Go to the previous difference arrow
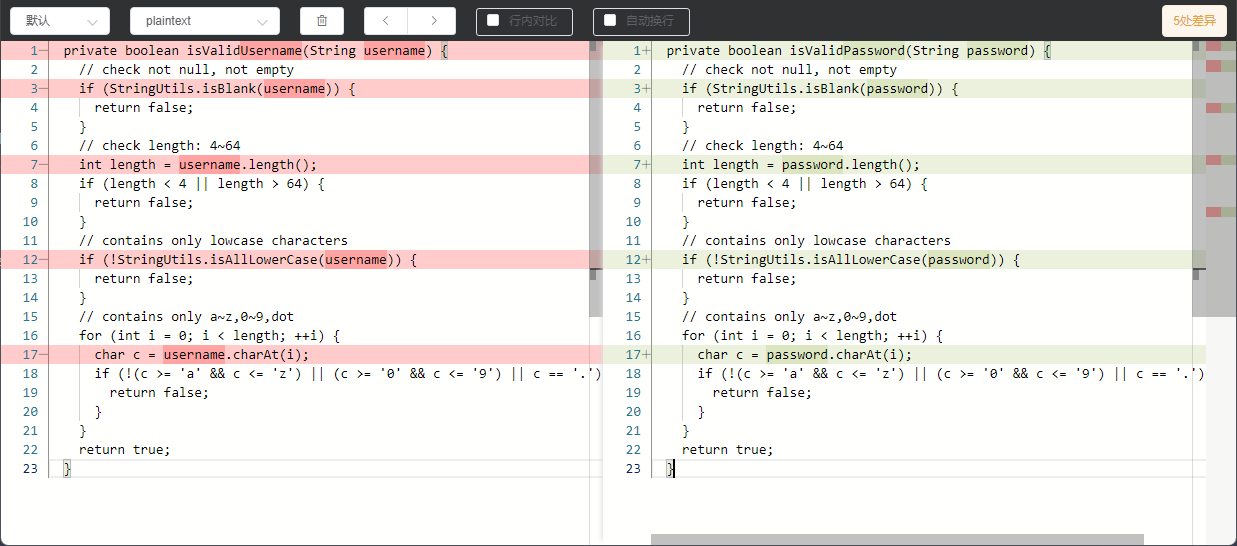 coord(386,21)
